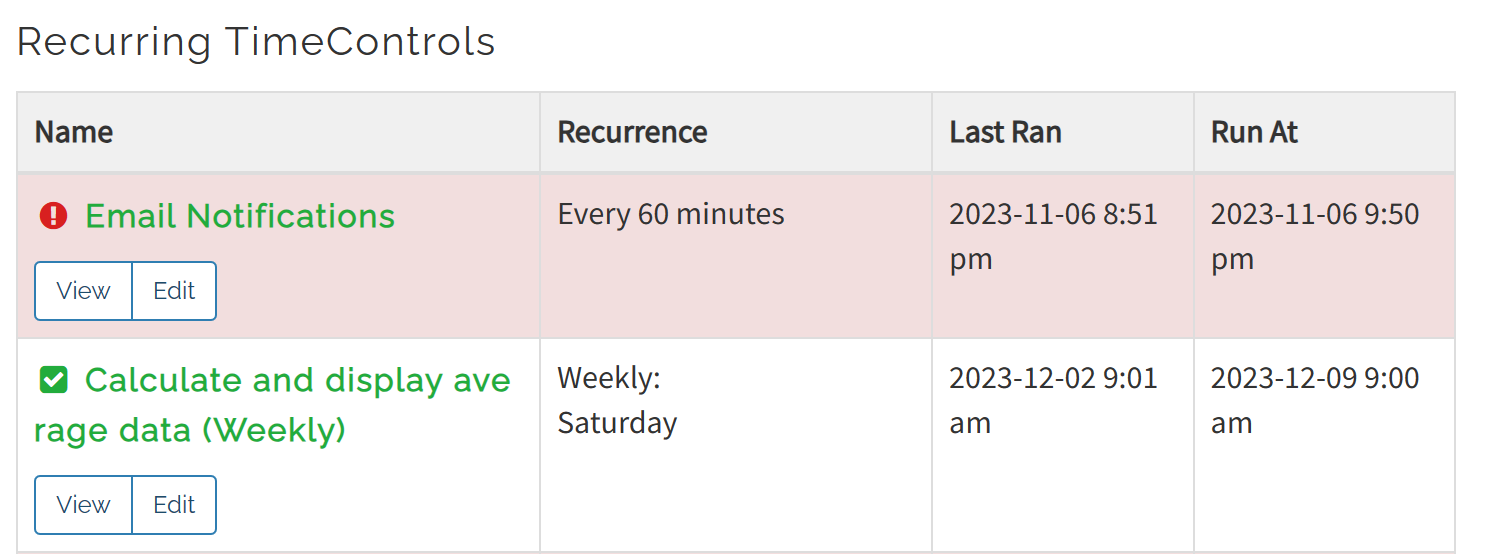Select the 'Every 60 minutes' recurrence cell

click(x=671, y=214)
